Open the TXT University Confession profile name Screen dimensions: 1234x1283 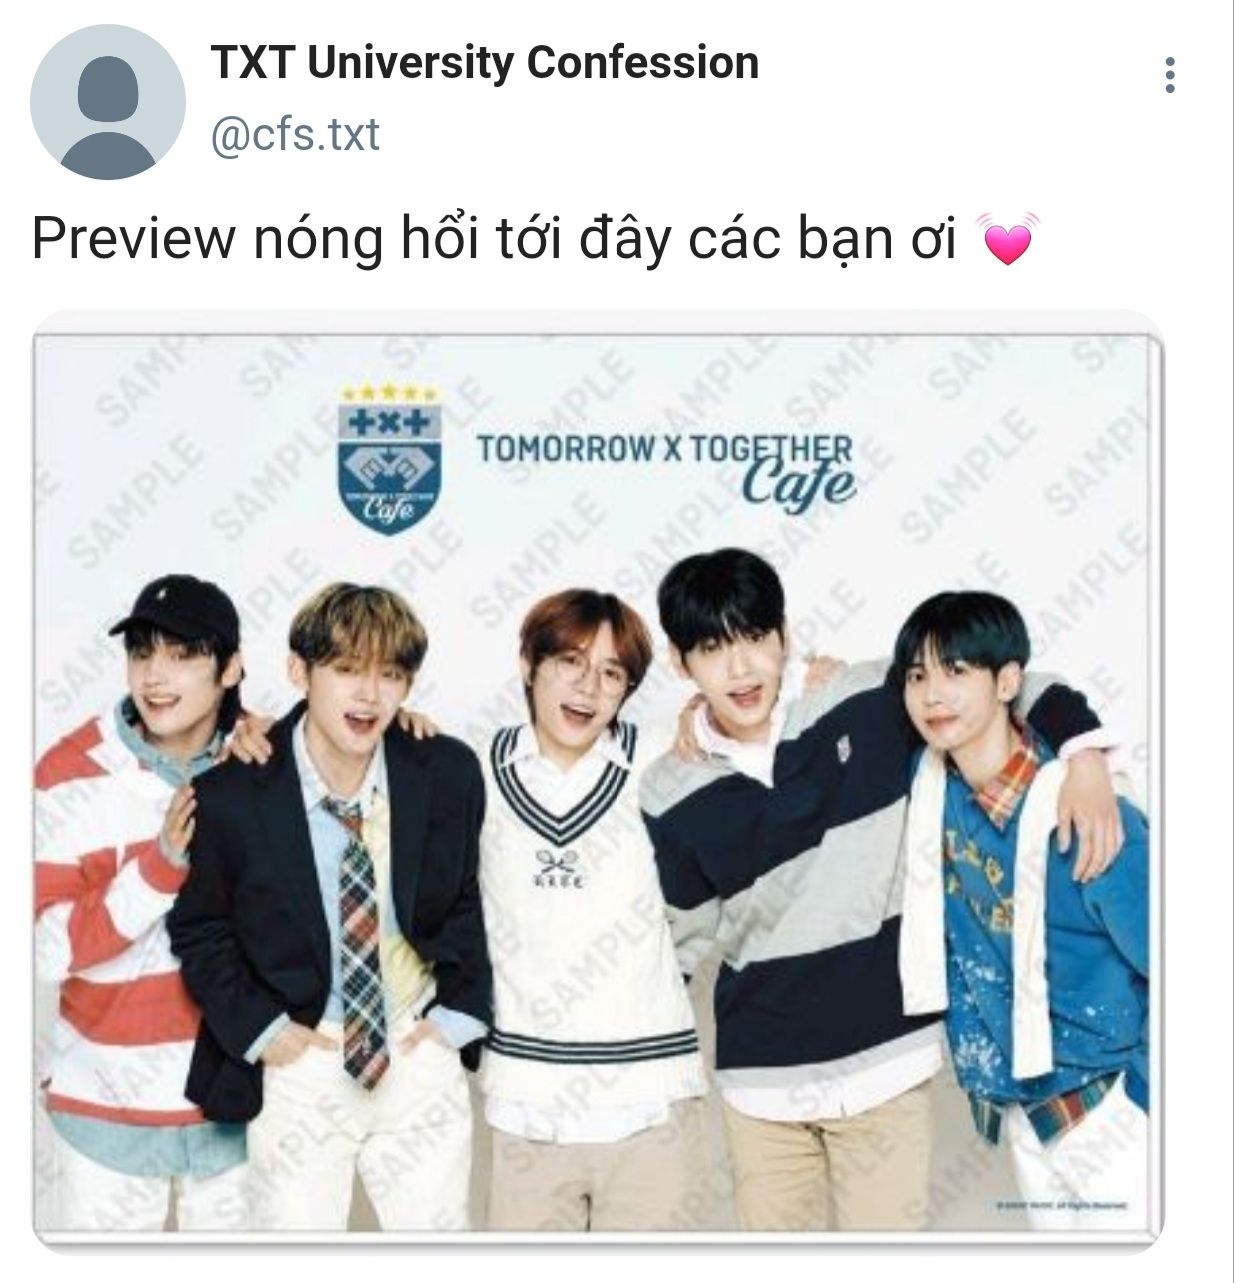[485, 63]
